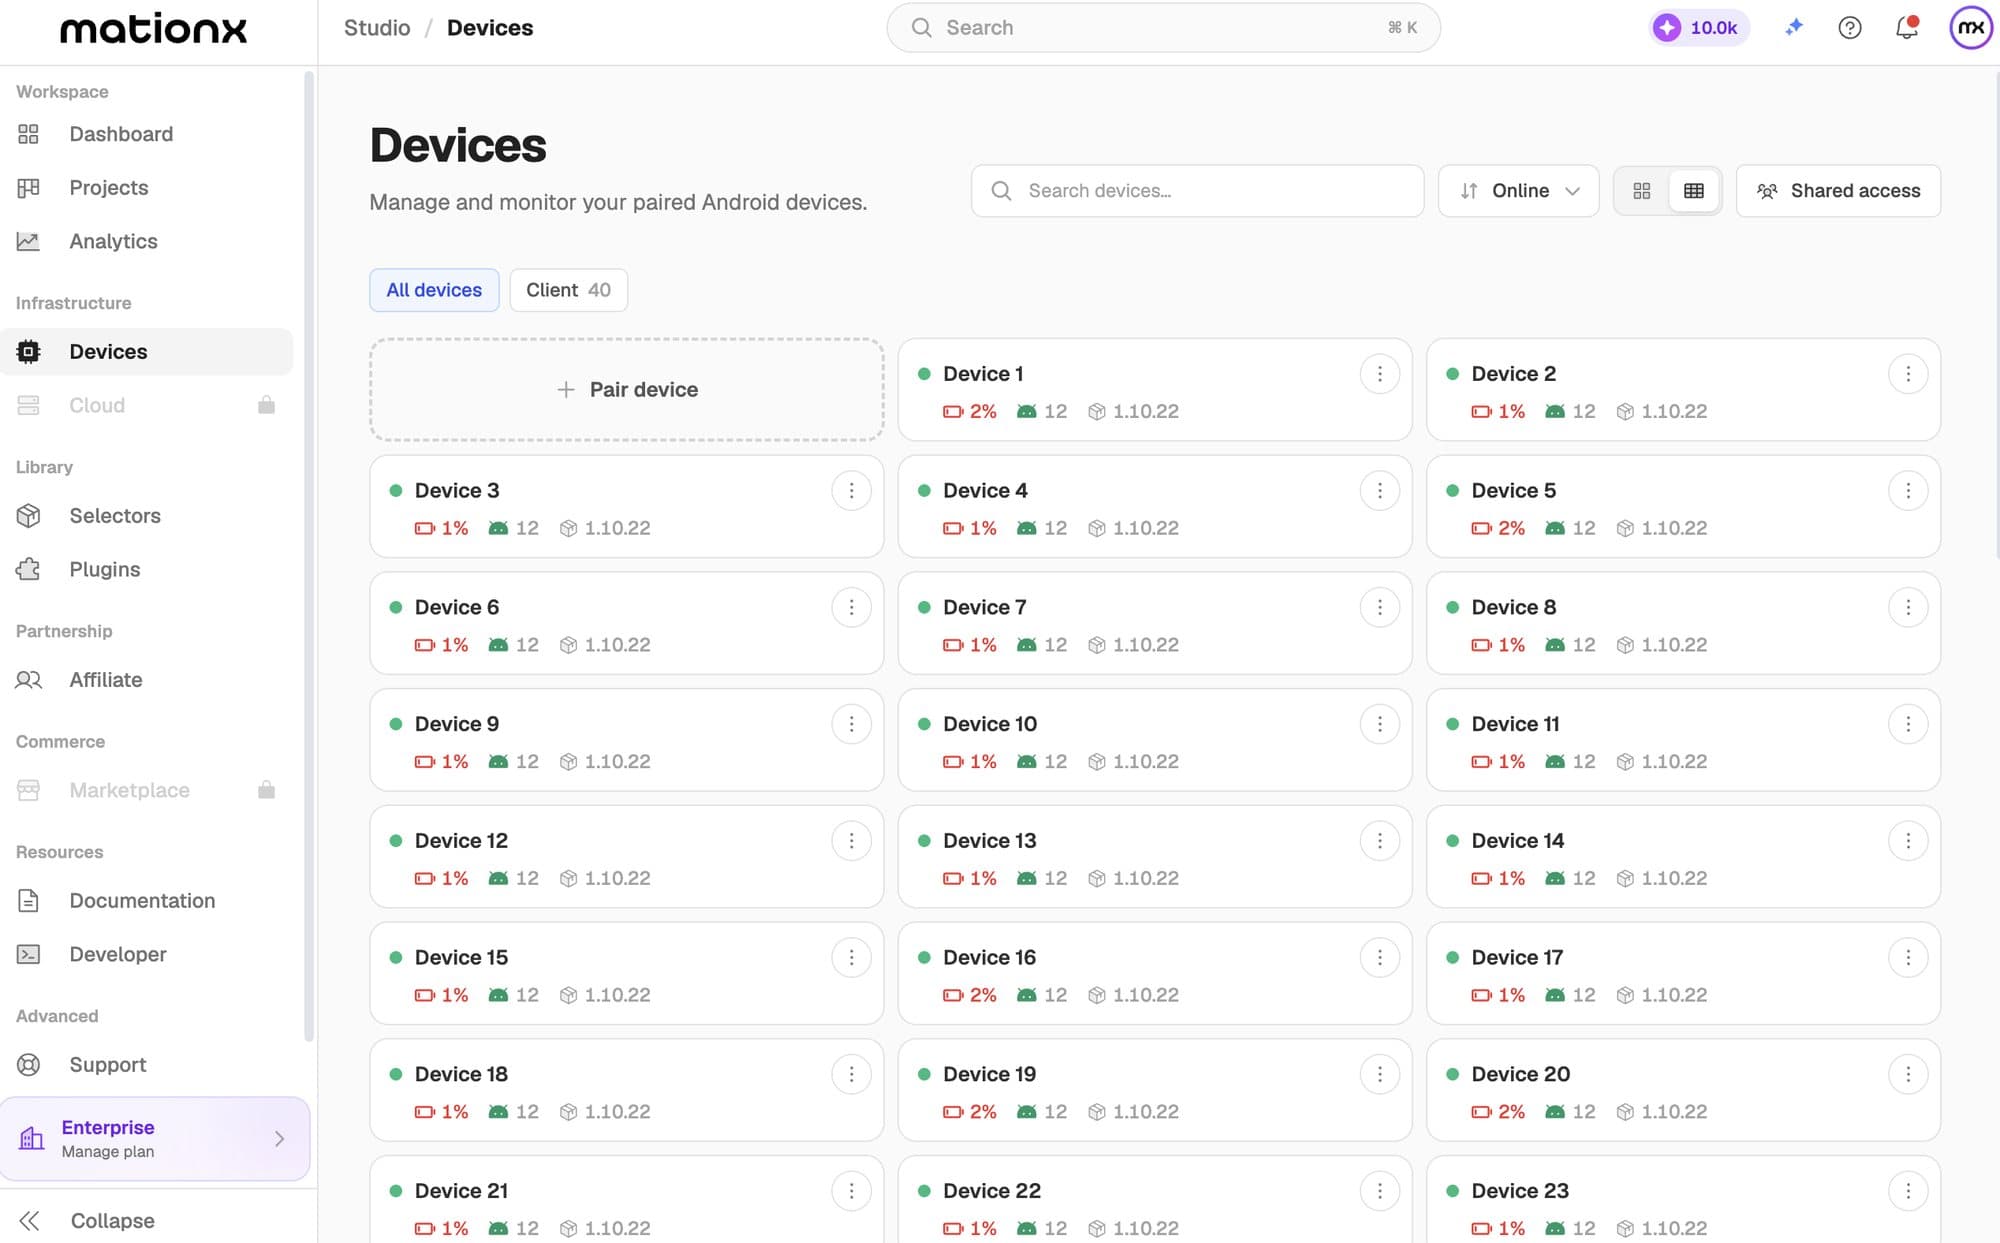Open the Device 22 card

(x=1155, y=1199)
